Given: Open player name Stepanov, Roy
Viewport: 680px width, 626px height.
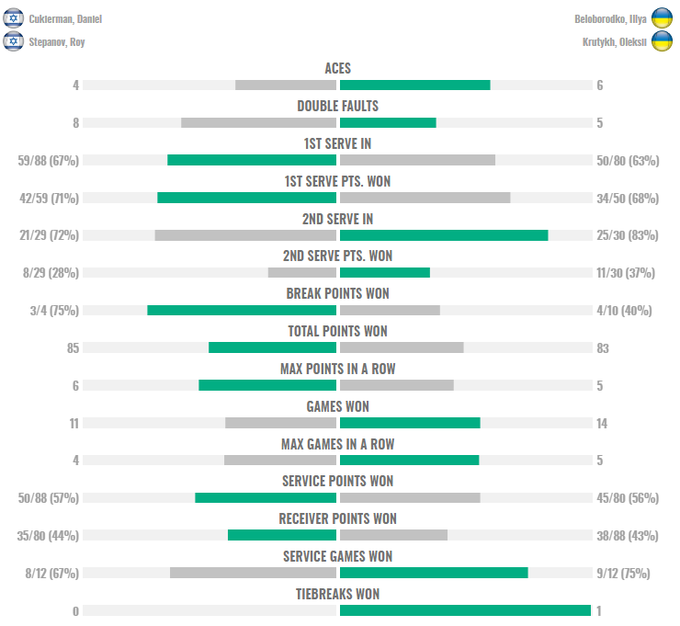Looking at the screenshot, I should 58,42.
